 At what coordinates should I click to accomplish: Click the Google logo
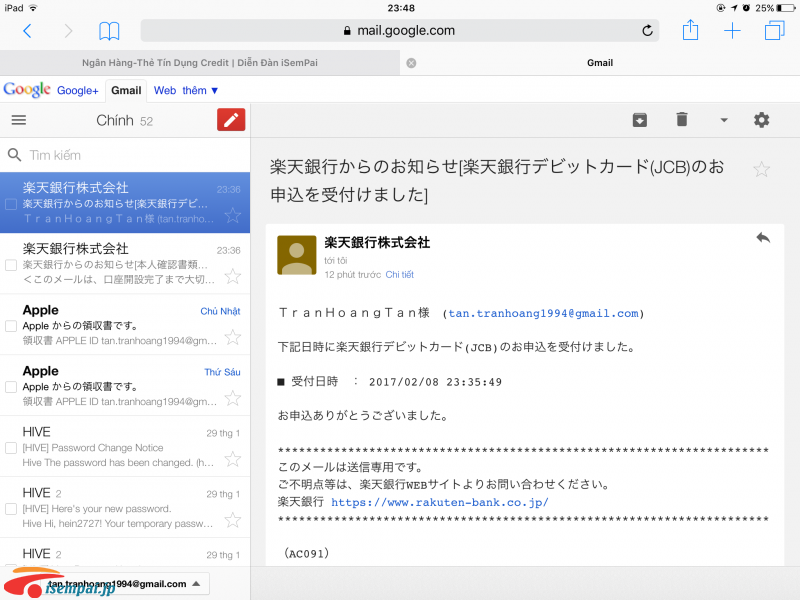click(27, 89)
